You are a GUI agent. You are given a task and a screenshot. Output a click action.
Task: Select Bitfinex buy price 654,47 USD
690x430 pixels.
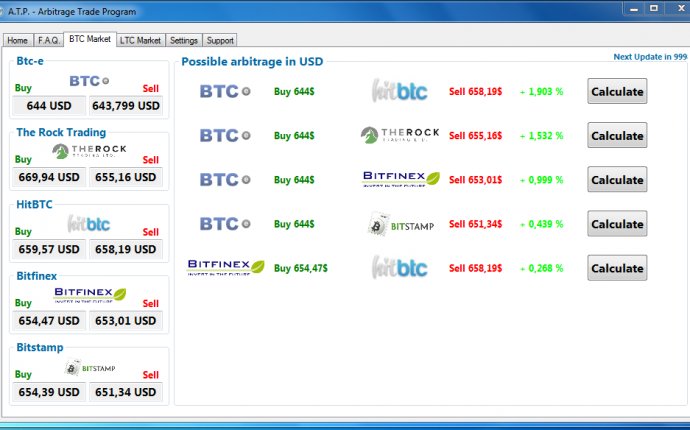[49, 321]
